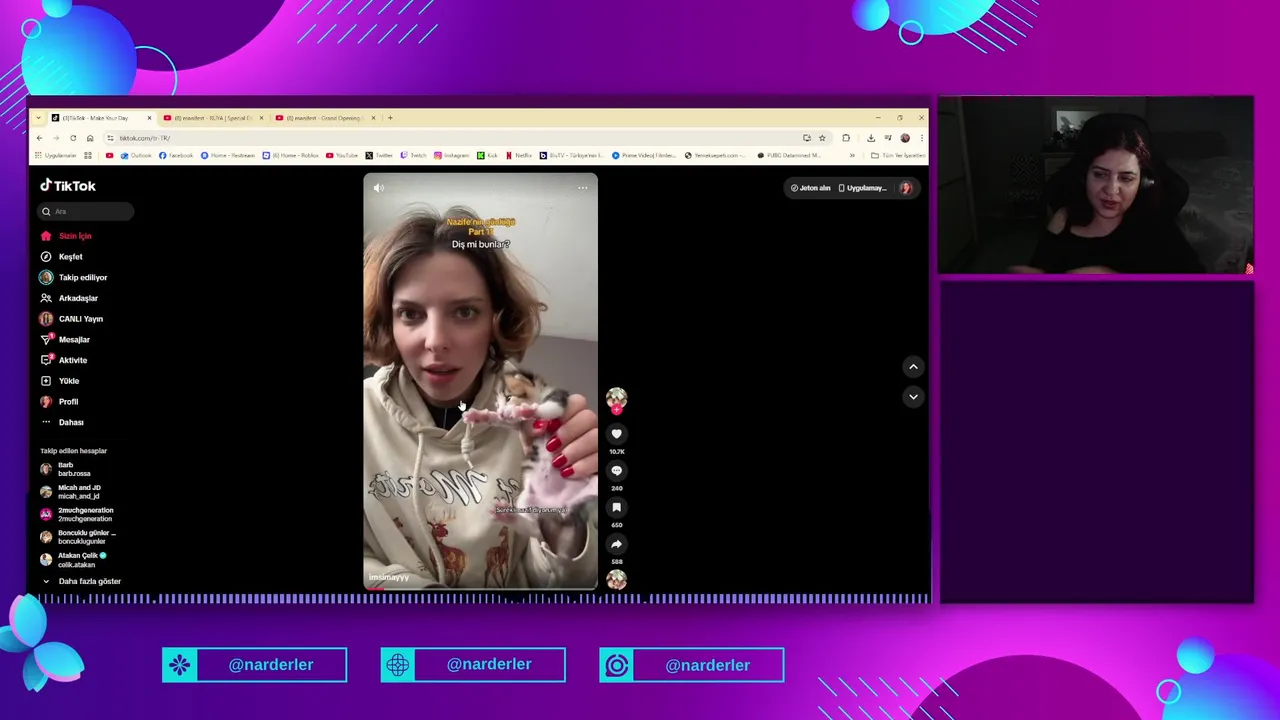This screenshot has height=720, width=1280.
Task: Open the Twitter bookmark
Action: coord(379,155)
